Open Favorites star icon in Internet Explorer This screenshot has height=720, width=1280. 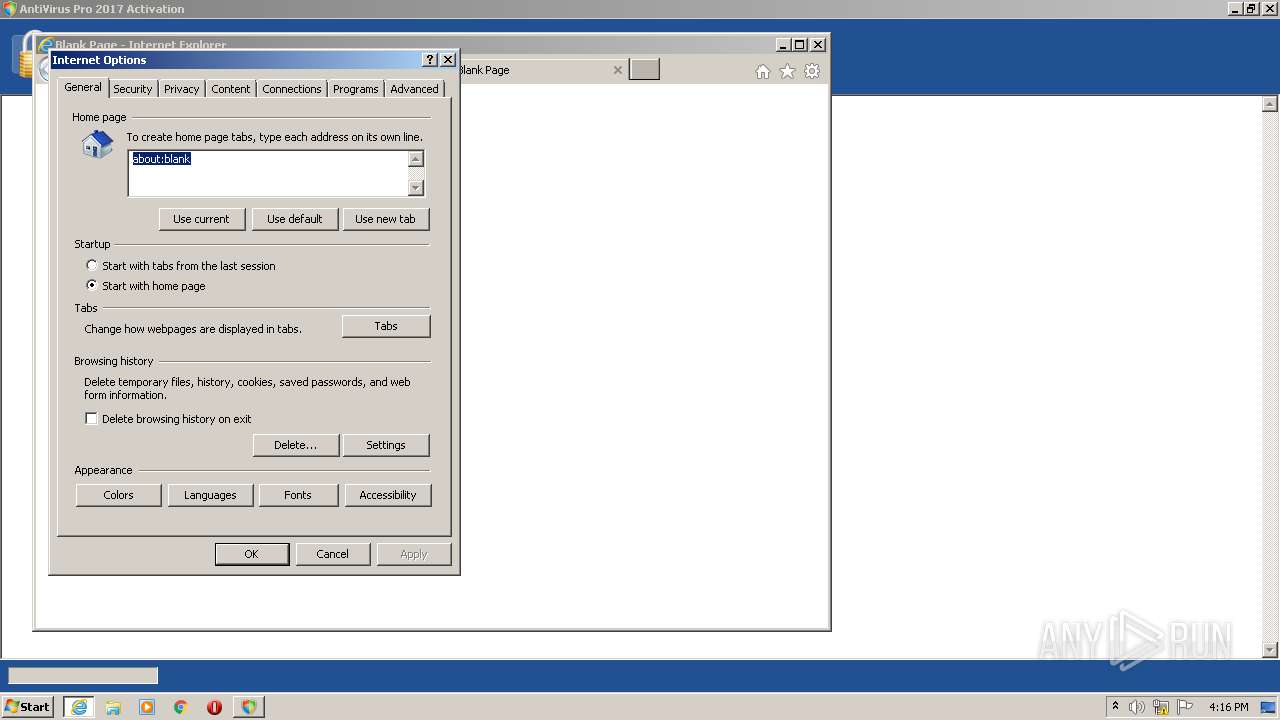coord(787,71)
